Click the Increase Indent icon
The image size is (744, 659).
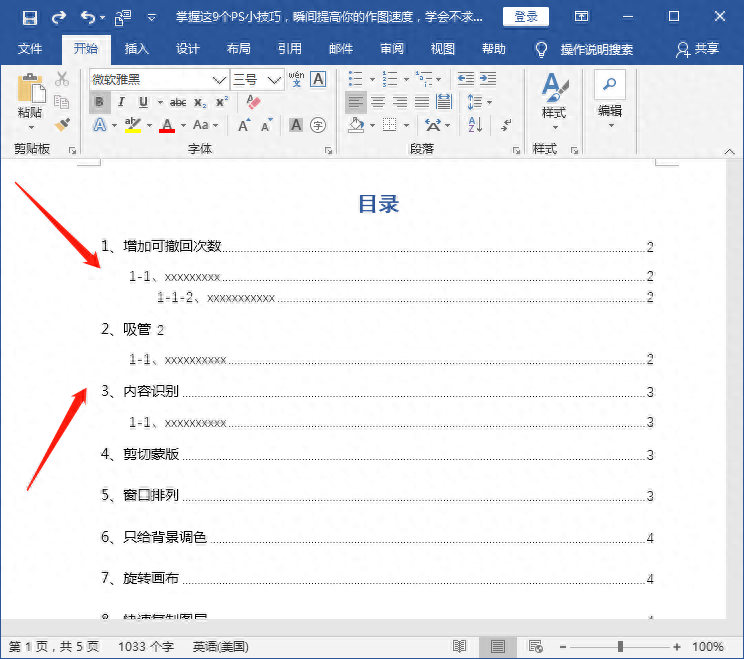(489, 79)
